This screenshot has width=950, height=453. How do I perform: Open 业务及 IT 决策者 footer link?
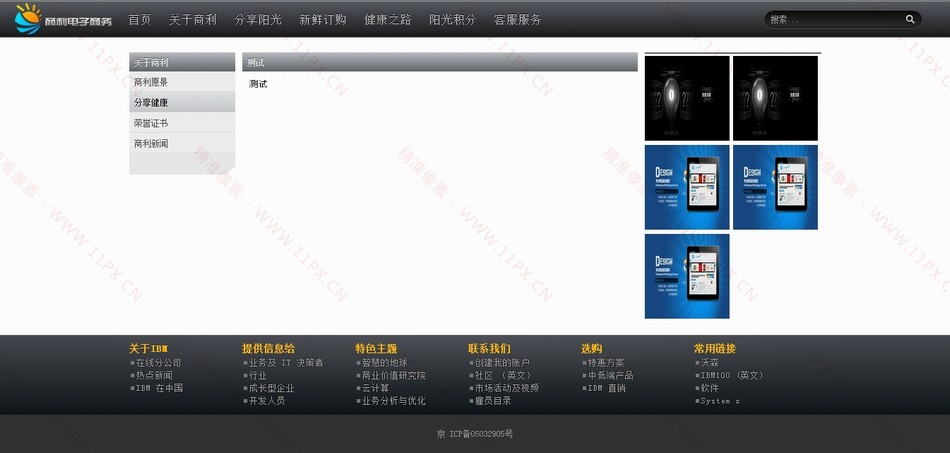[x=286, y=363]
